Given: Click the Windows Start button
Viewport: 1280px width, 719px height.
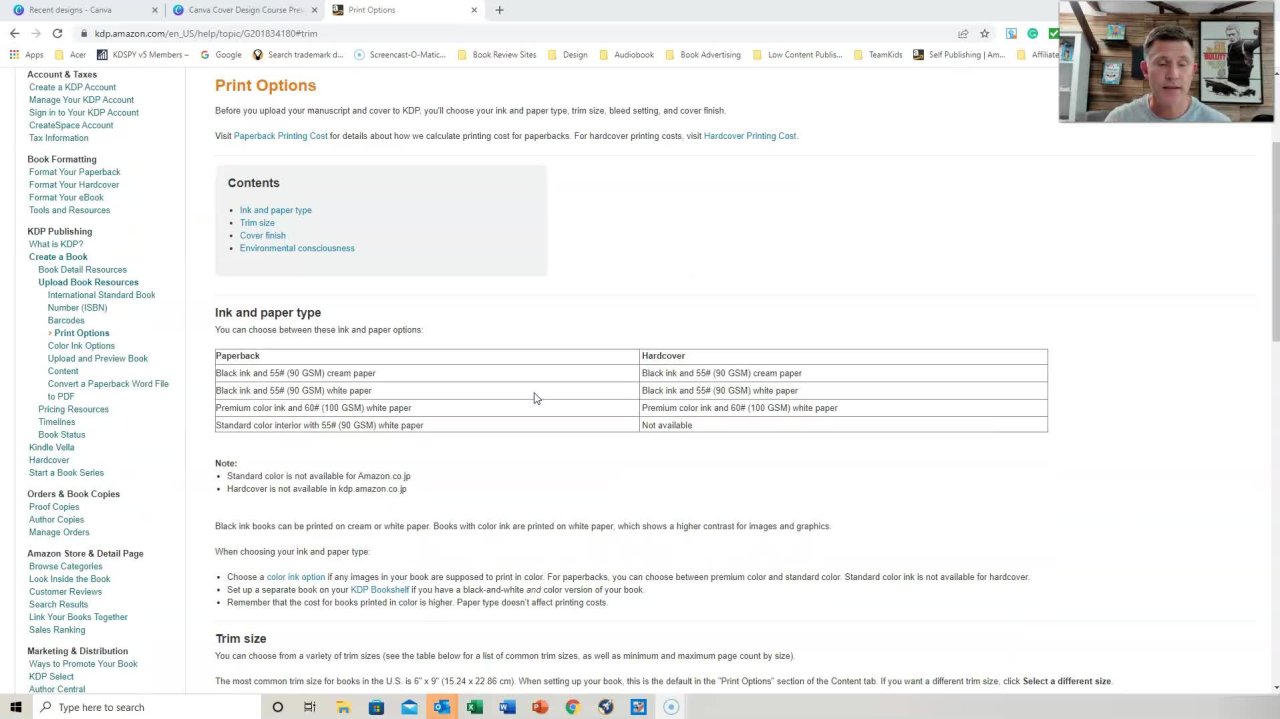Looking at the screenshot, I should [15, 707].
